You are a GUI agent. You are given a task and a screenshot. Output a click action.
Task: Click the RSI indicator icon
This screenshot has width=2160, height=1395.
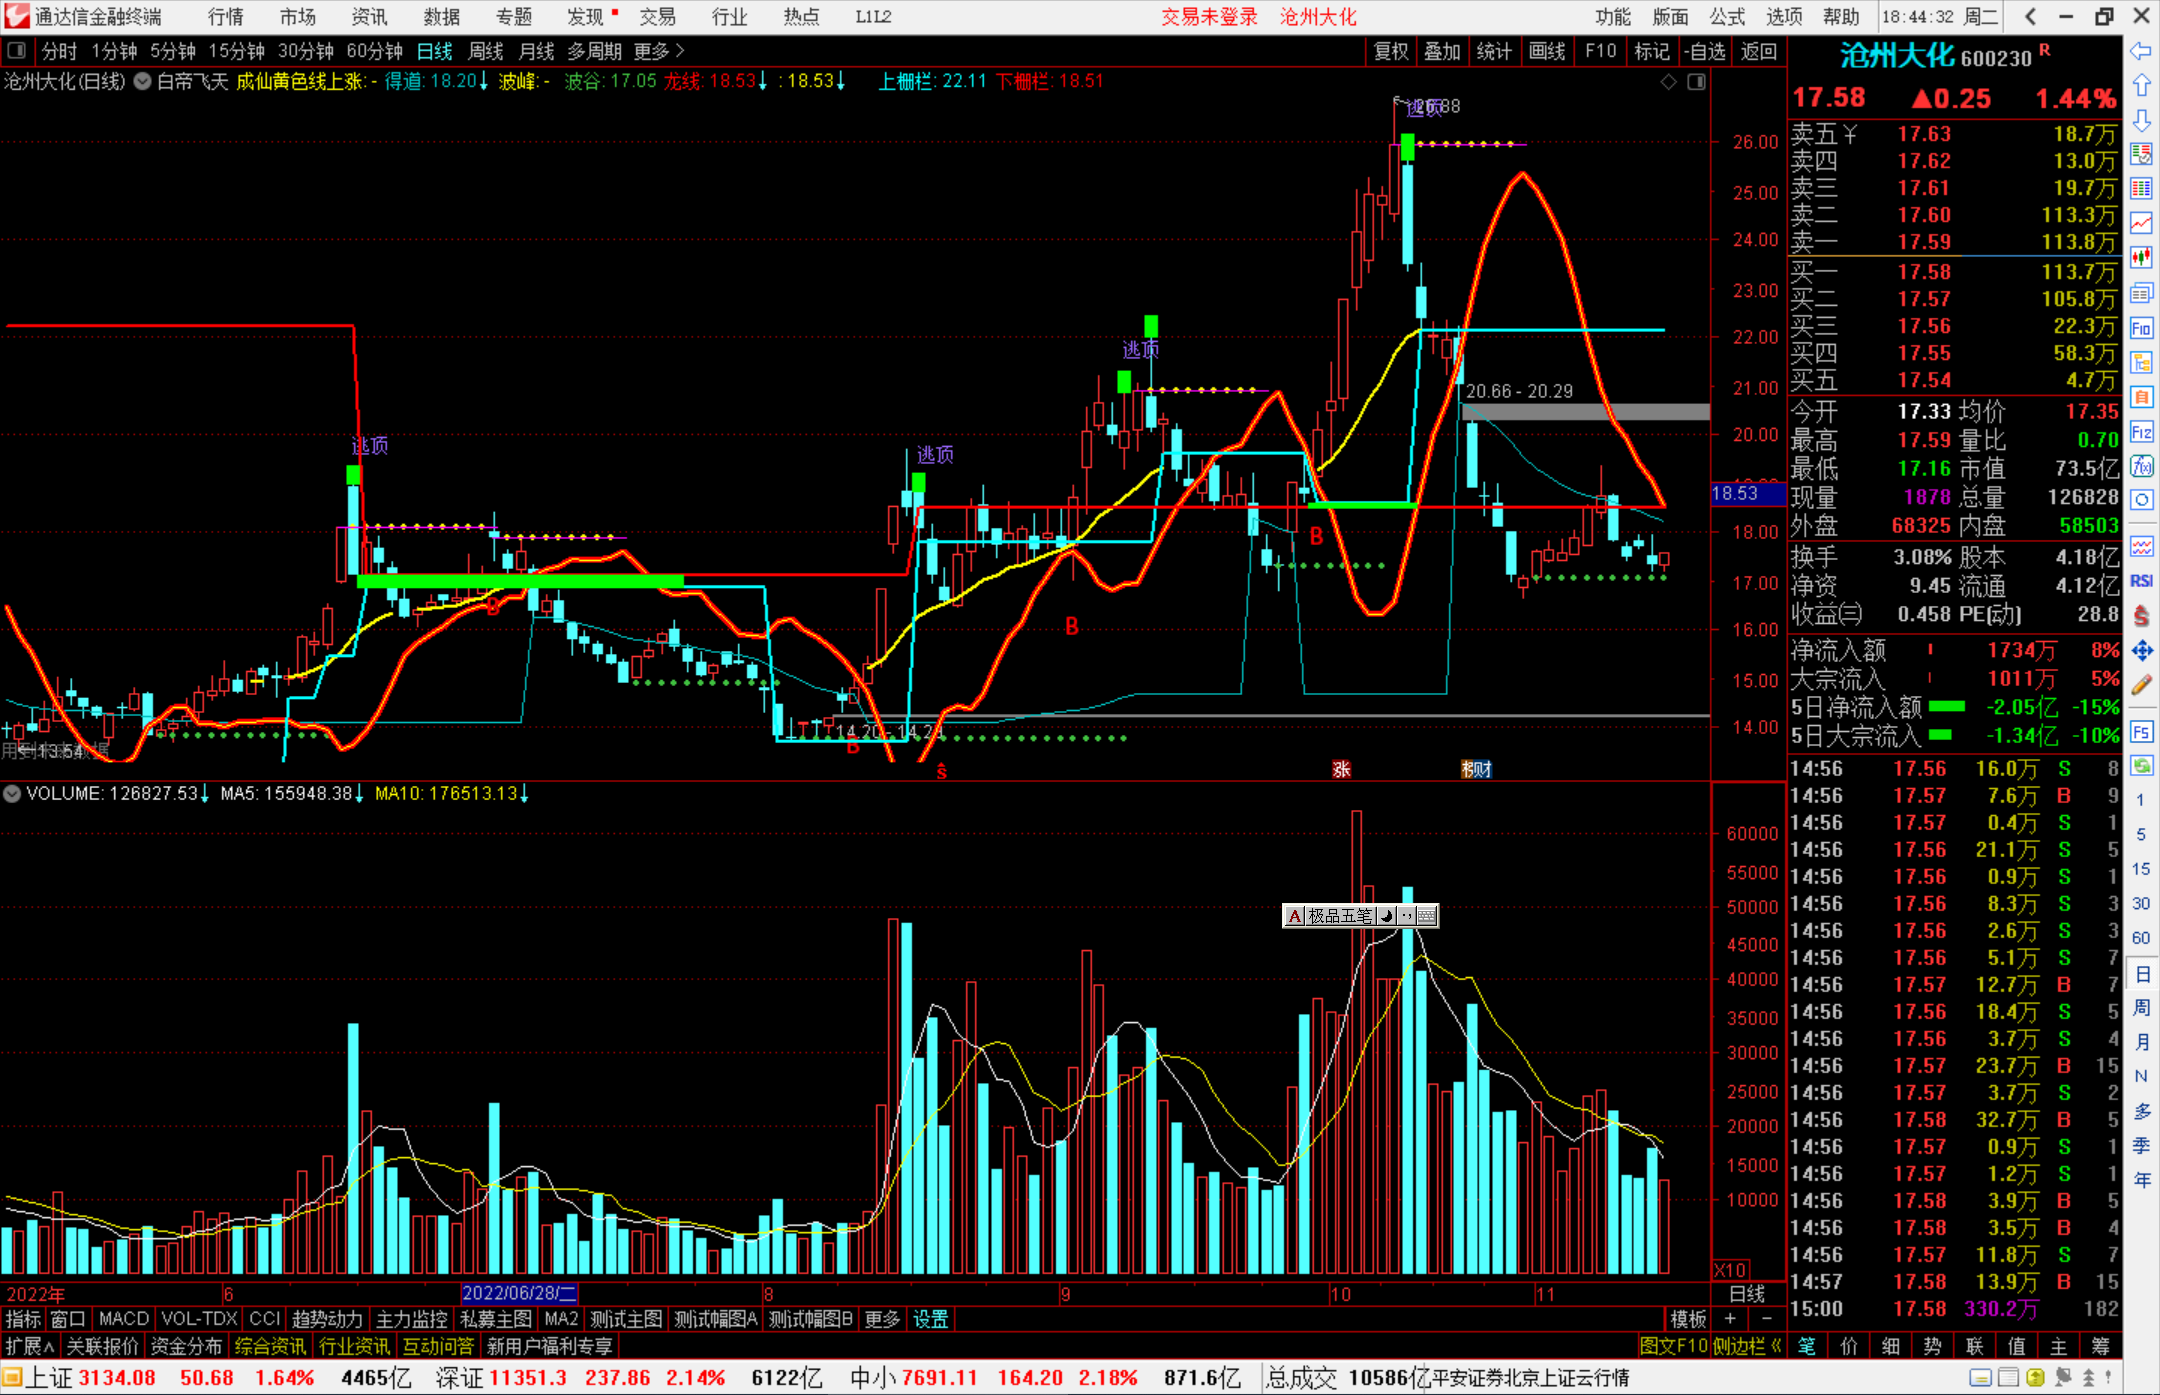pyautogui.click(x=2141, y=581)
